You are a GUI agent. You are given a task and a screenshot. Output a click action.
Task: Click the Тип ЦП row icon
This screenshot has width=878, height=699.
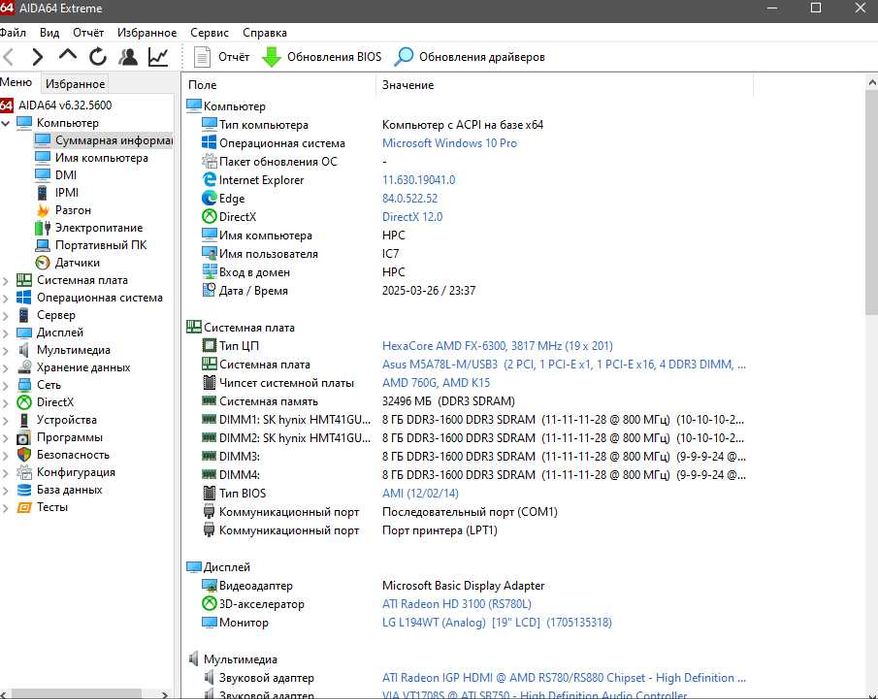(x=209, y=346)
